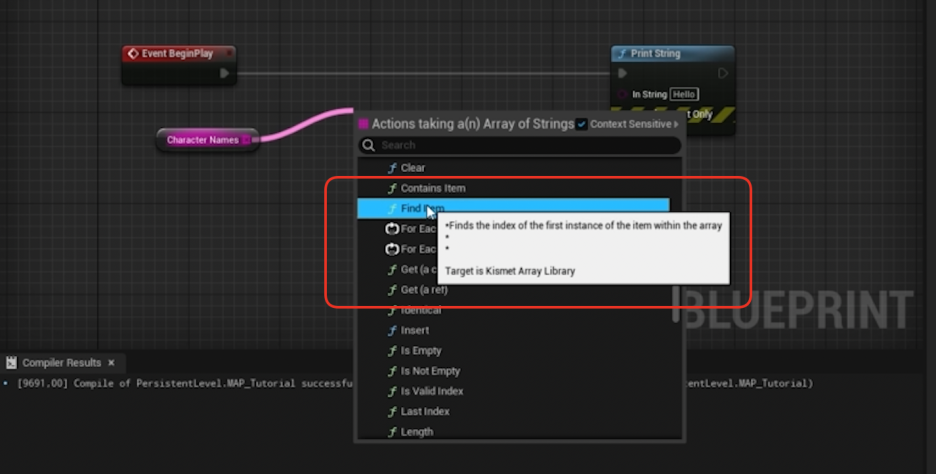Expand the arrow next to Context Sensitive
This screenshot has width=936, height=474.
(676, 124)
